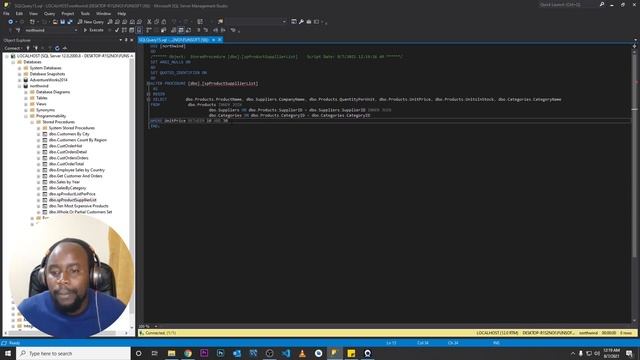Viewport: 640px width, 360px height.
Task: Select dbo.CustOrderTotal procedure
Action: (66, 164)
